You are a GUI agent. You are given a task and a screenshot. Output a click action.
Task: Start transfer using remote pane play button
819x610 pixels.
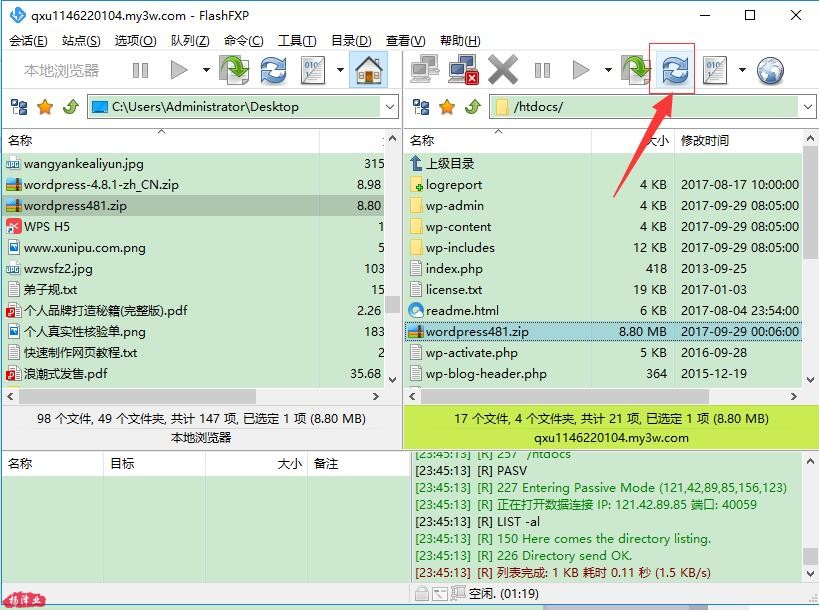click(581, 70)
